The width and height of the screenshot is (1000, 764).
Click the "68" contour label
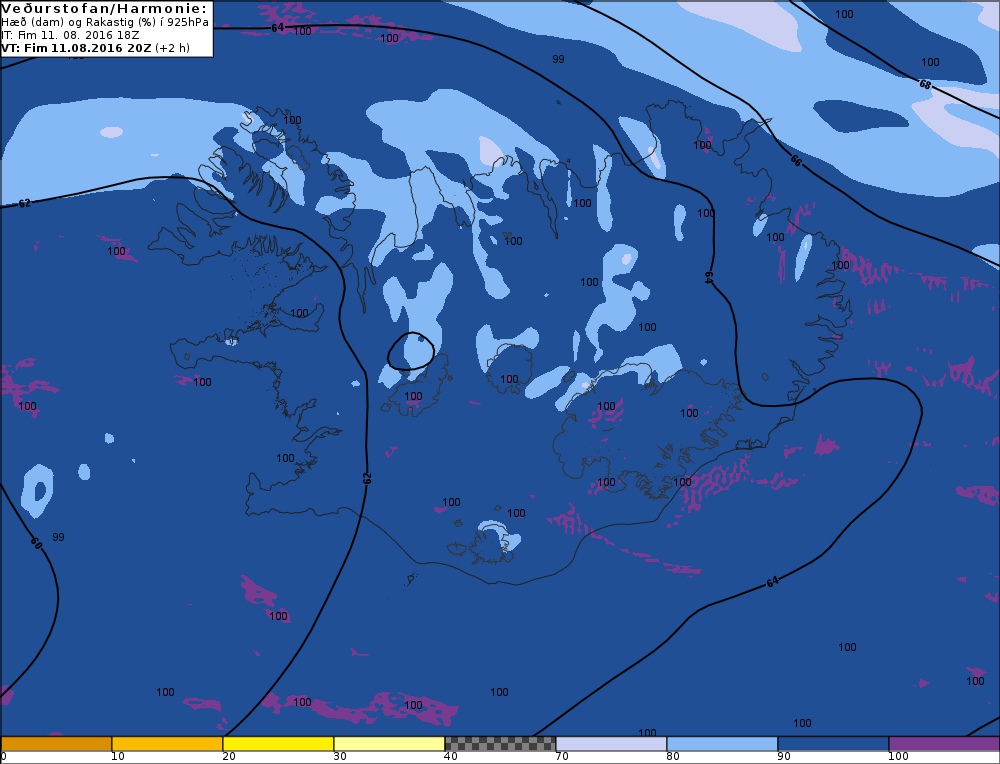tap(925, 84)
